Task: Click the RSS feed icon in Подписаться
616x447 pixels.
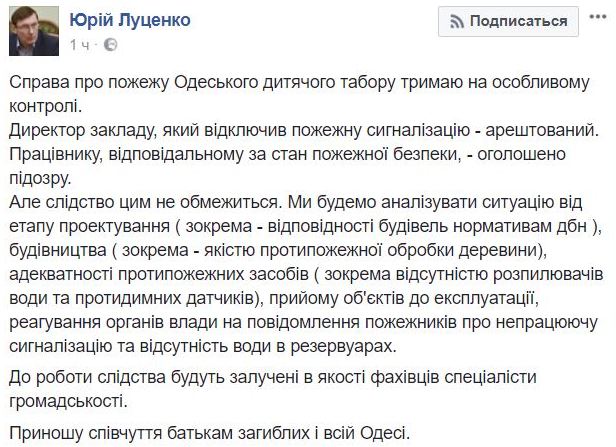Action: [457, 21]
